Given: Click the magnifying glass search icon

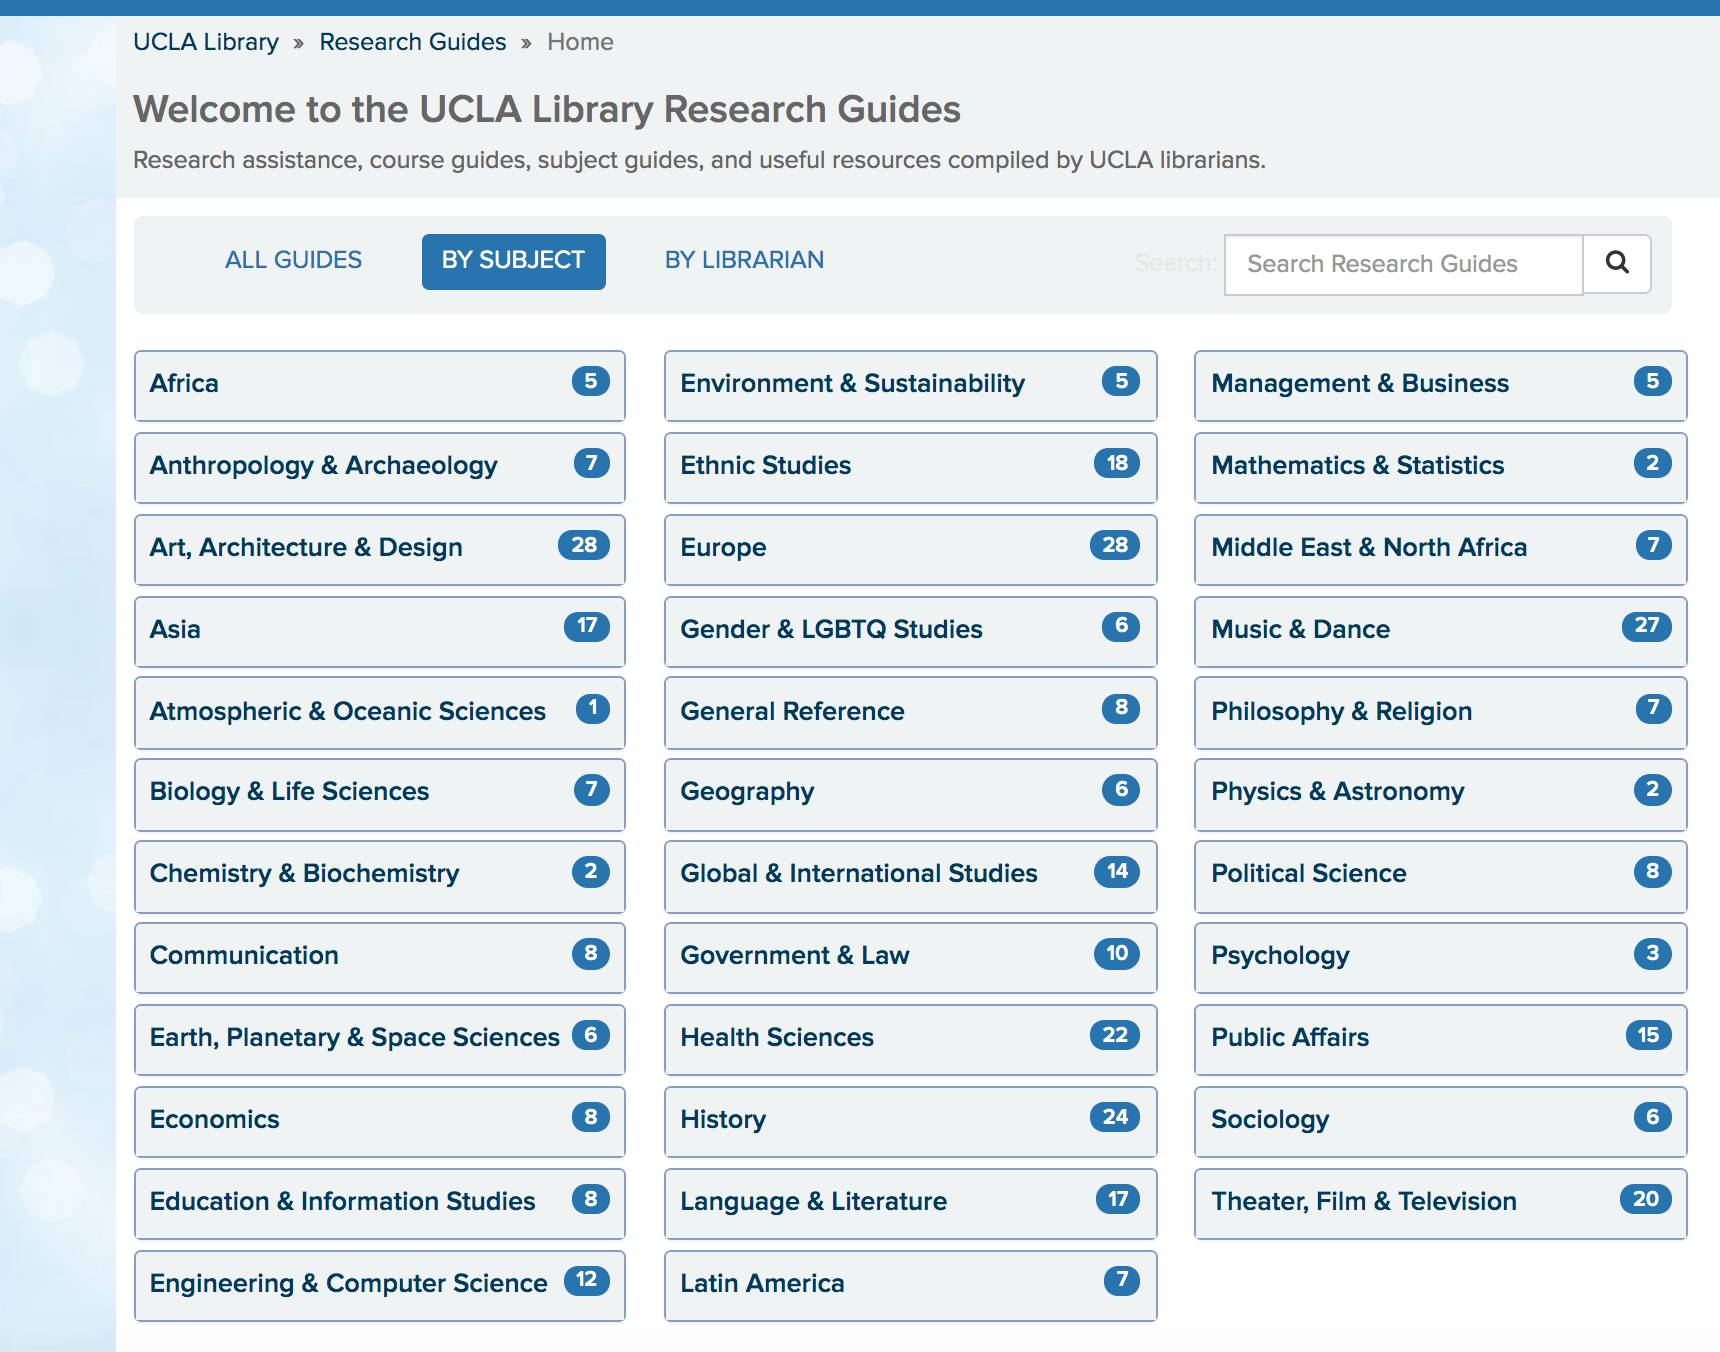Looking at the screenshot, I should point(1616,263).
